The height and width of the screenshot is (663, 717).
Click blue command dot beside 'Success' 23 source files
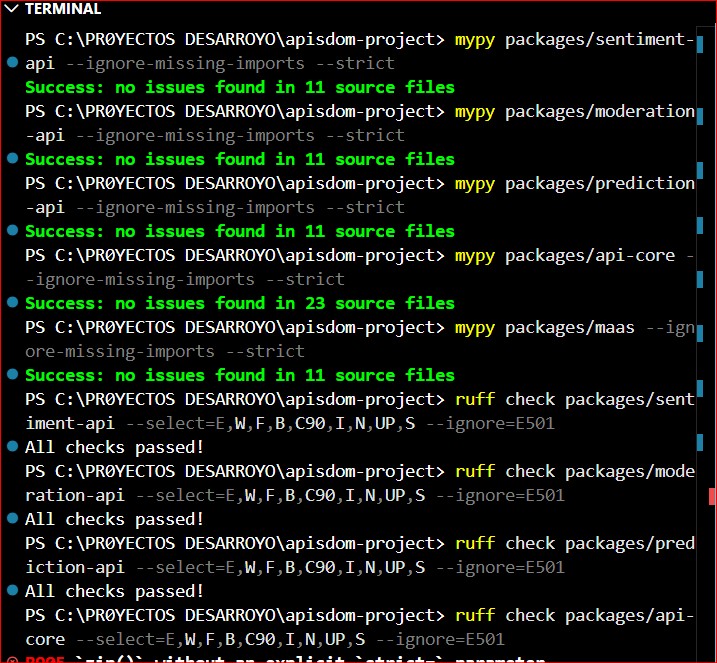[13, 302]
